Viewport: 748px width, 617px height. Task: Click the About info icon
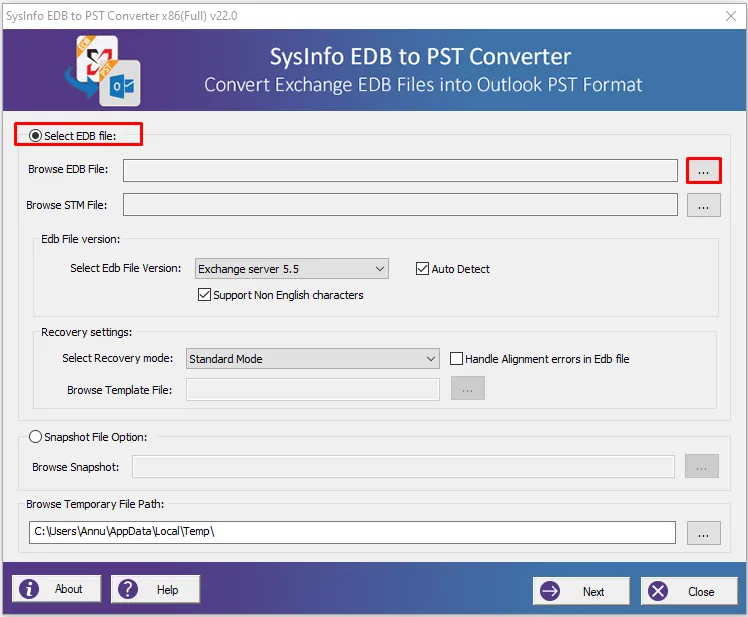[29, 589]
